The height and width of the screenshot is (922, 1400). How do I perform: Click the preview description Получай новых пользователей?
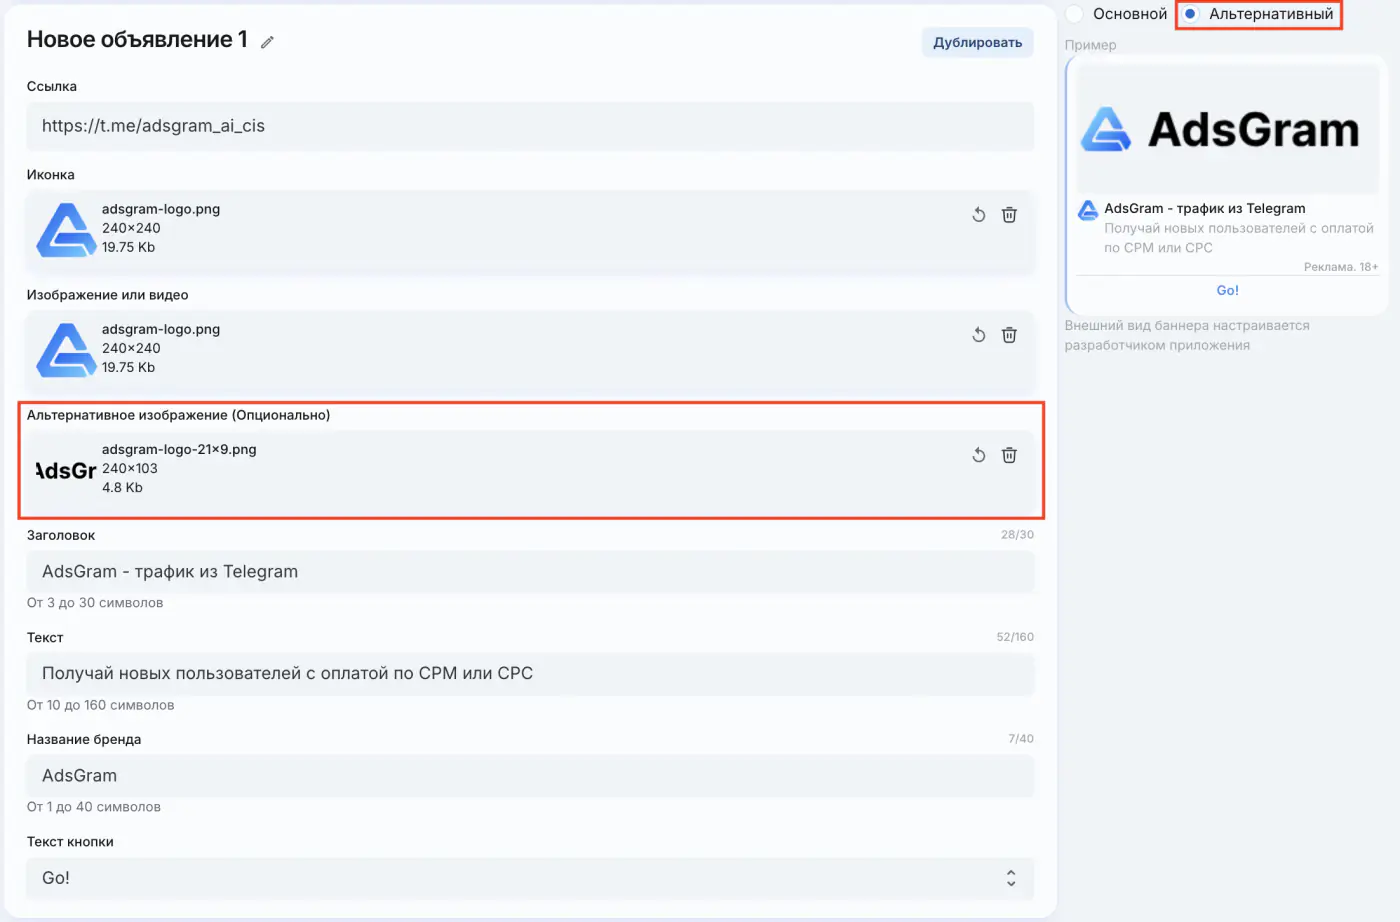tap(1239, 238)
